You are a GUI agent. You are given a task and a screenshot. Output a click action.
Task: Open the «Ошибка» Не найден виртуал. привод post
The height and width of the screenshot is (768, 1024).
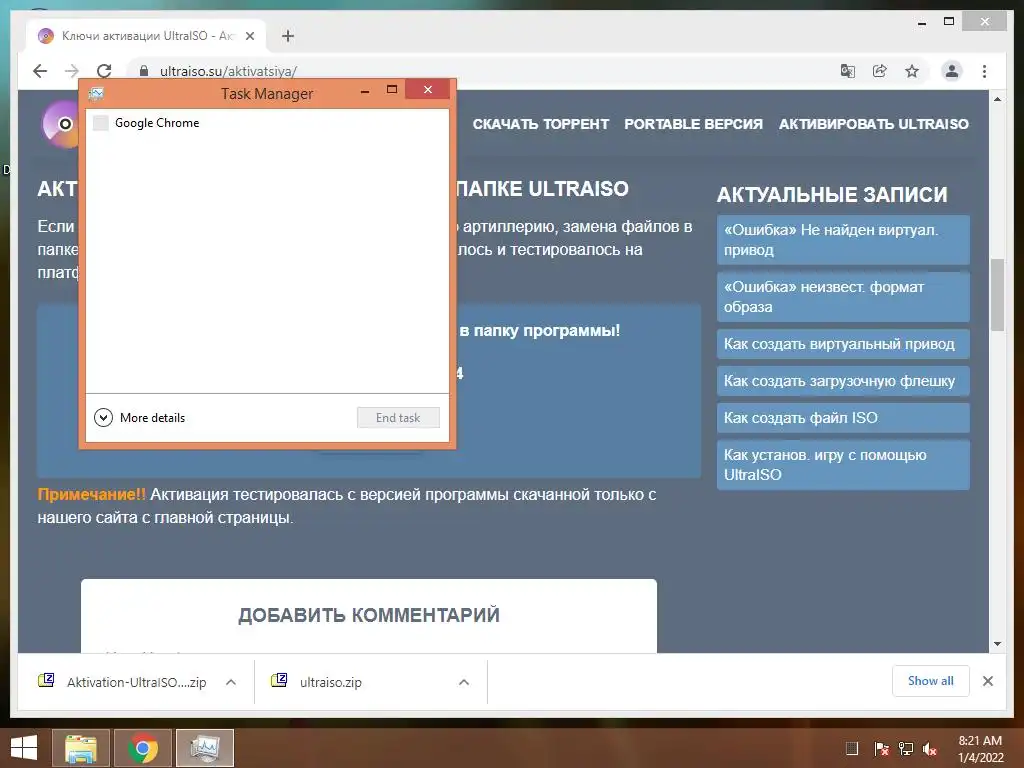coord(843,240)
